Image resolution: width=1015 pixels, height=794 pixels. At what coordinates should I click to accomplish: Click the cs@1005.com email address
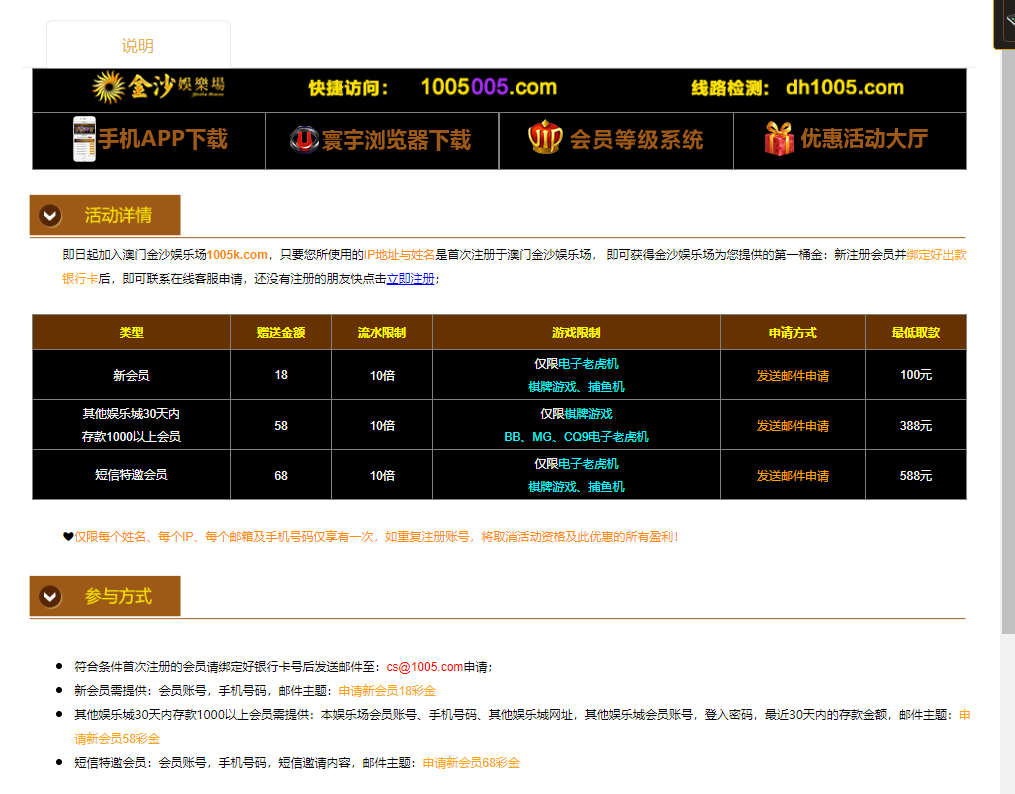tap(425, 667)
